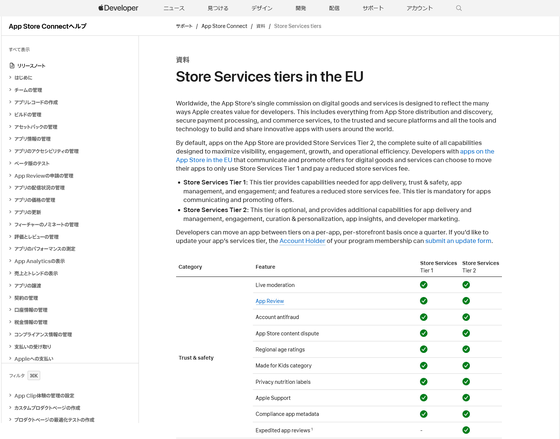
Task: Go to 配信 in the navigation bar
Action: pyautogui.click(x=334, y=8)
